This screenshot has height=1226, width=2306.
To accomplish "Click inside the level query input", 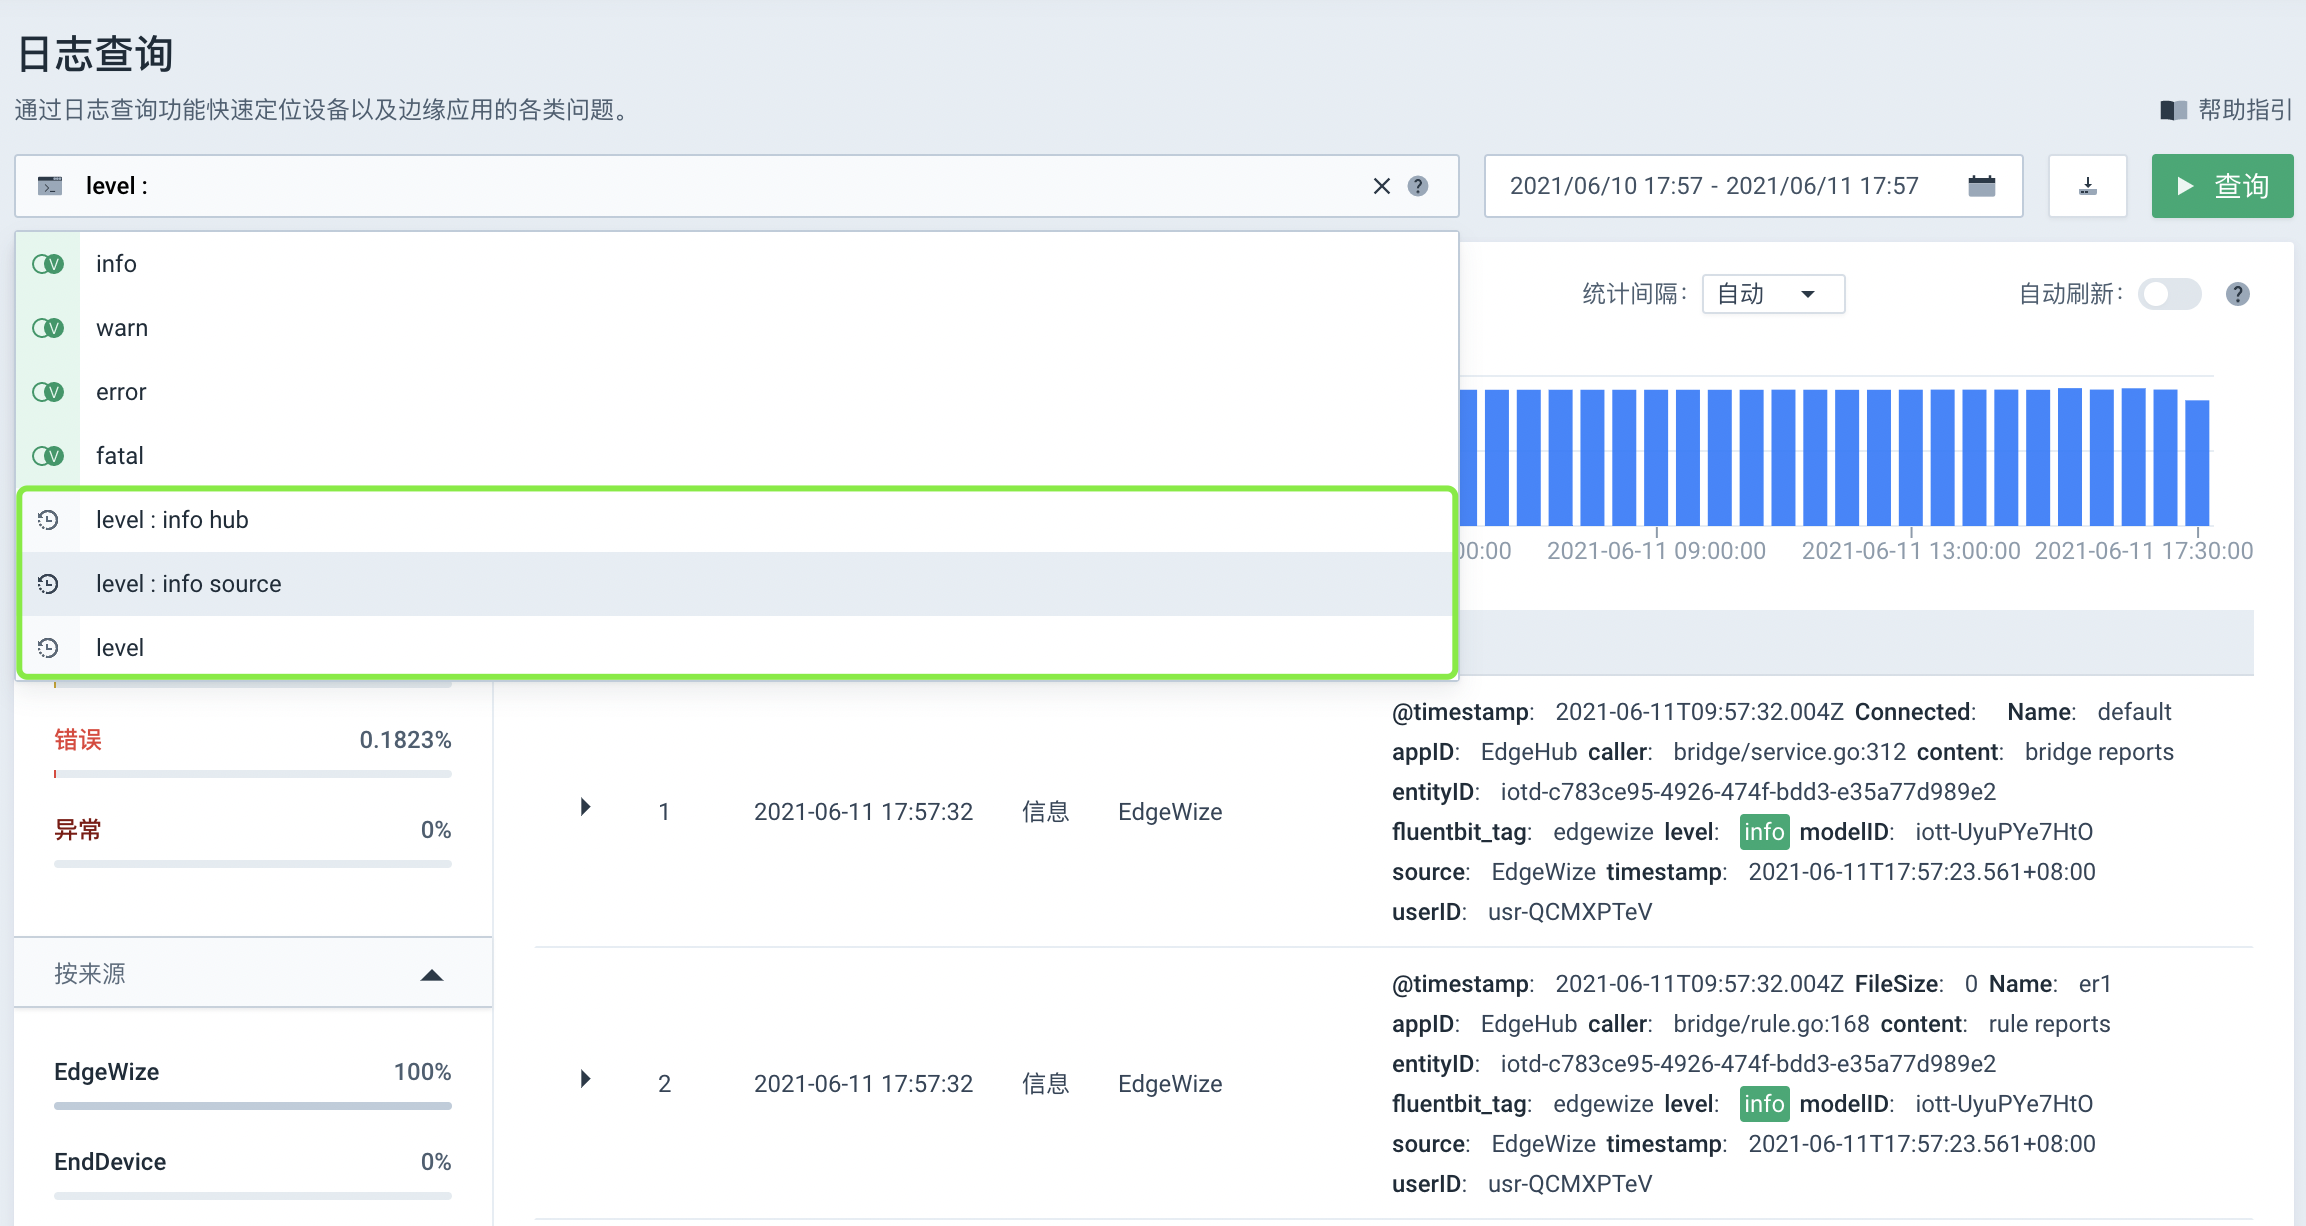I will pos(737,186).
